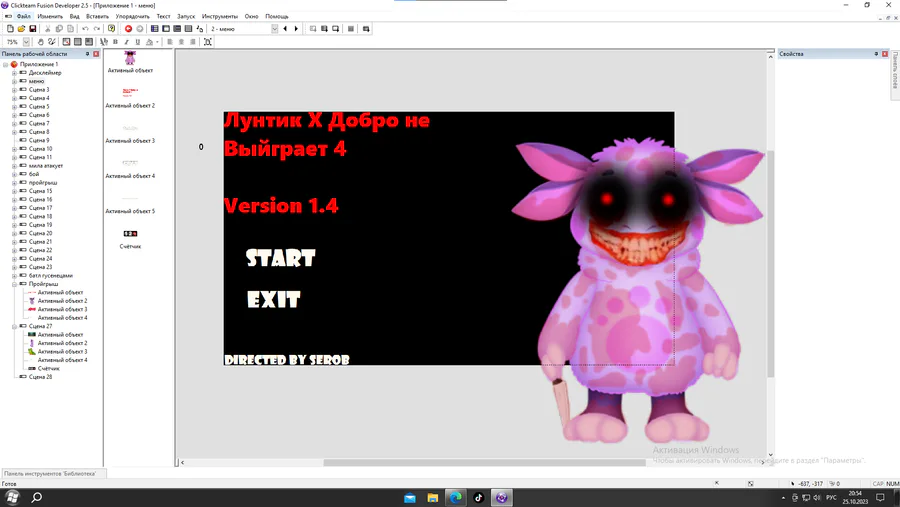Open the text color dropdown arrow

[x=157, y=42]
